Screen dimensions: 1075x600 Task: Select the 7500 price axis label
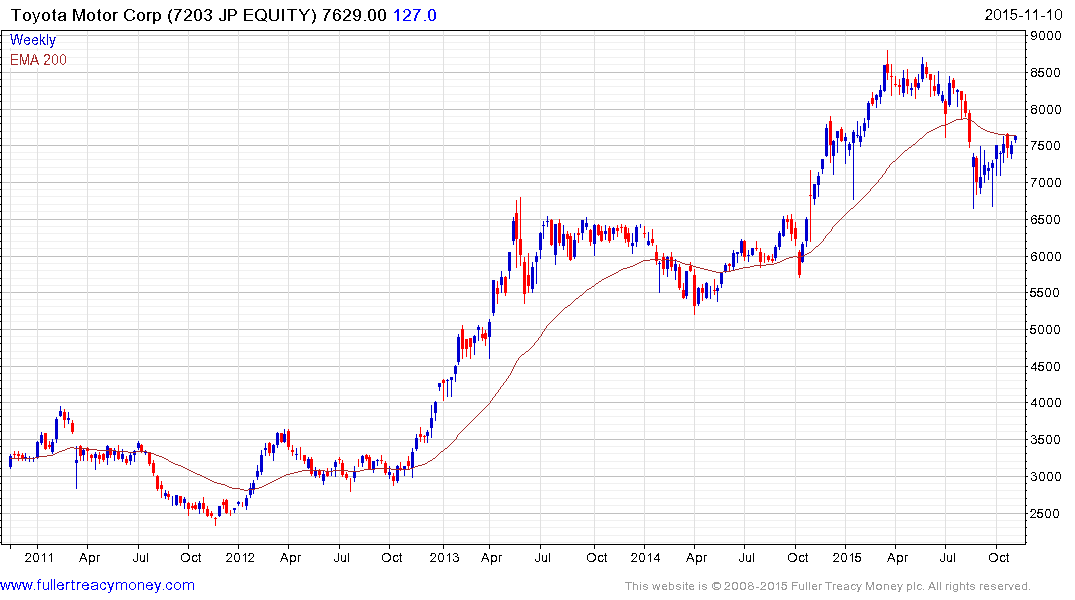[1046, 146]
